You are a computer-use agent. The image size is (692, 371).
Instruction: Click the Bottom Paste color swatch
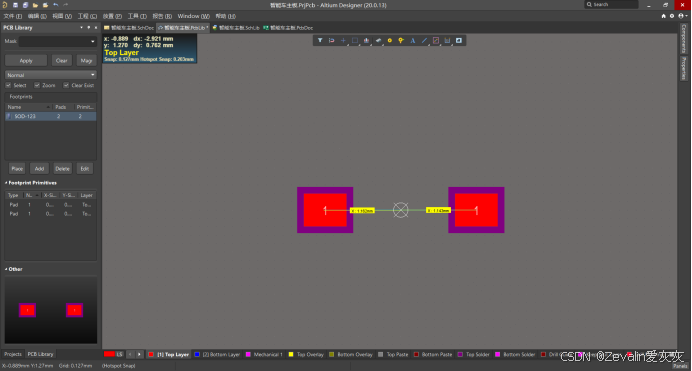(416, 354)
